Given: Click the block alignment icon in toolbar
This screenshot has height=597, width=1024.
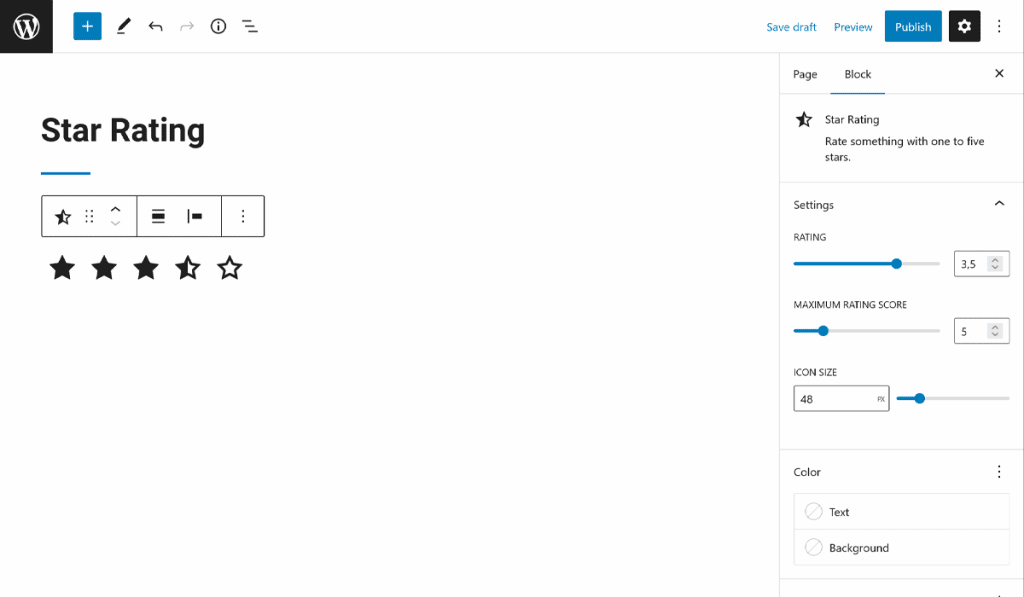Looking at the screenshot, I should [x=158, y=216].
